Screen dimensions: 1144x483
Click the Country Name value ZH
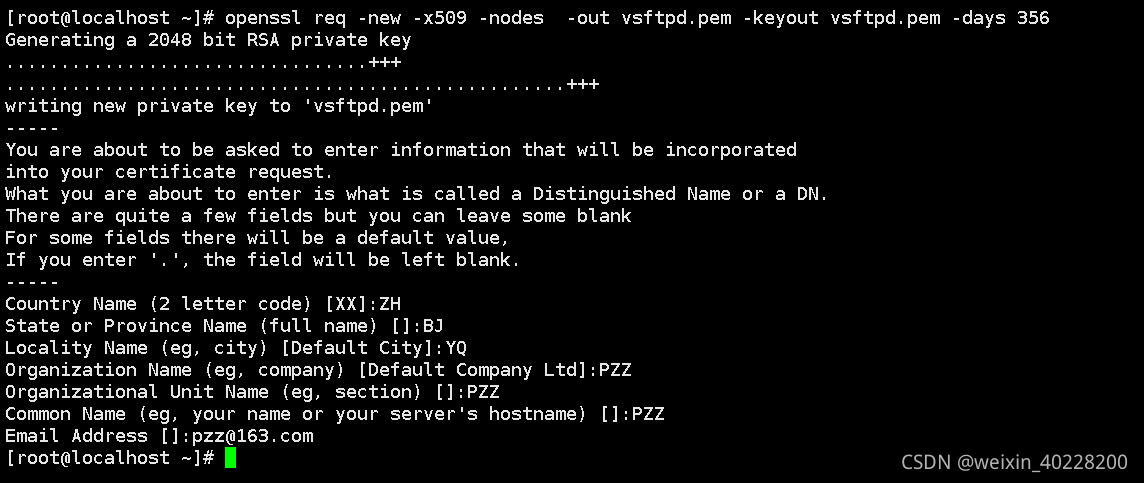click(x=390, y=304)
